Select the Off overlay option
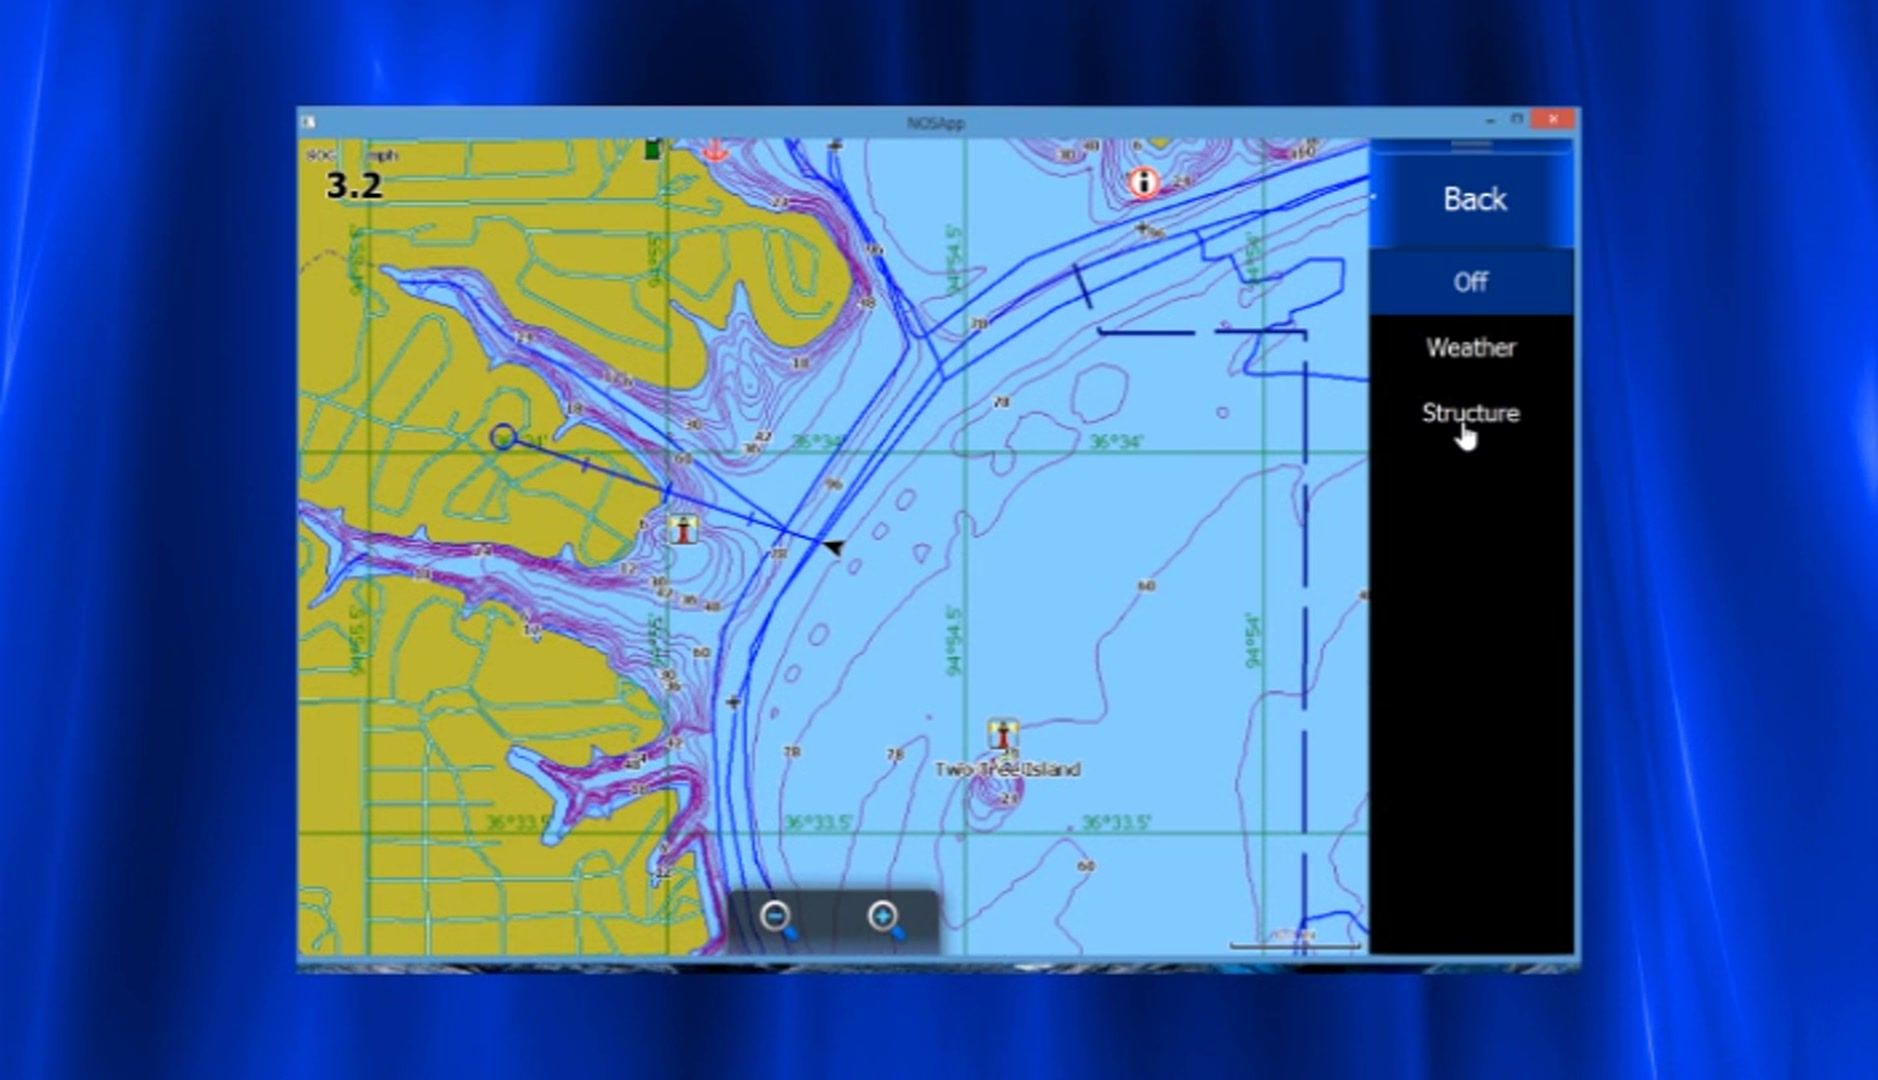The width and height of the screenshot is (1878, 1080). tap(1471, 282)
